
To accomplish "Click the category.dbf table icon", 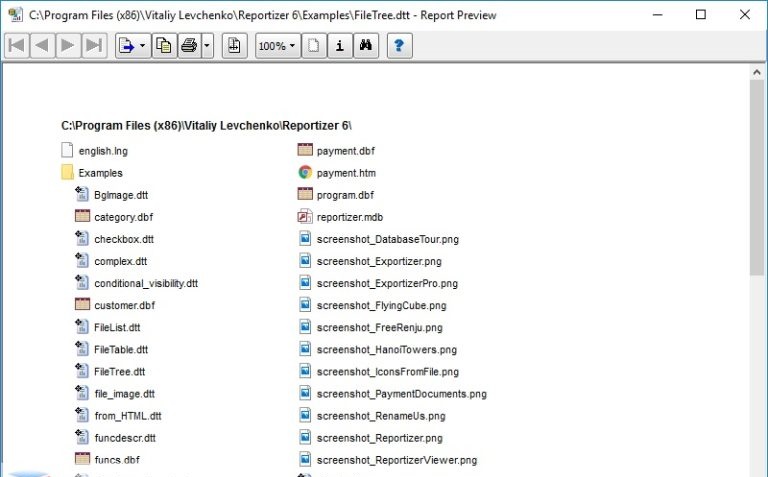I will tap(82, 216).
